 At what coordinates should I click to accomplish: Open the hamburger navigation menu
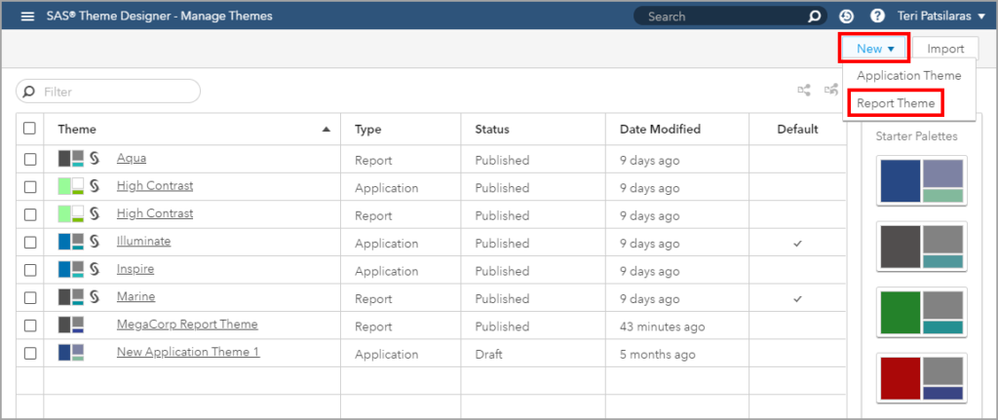point(28,16)
